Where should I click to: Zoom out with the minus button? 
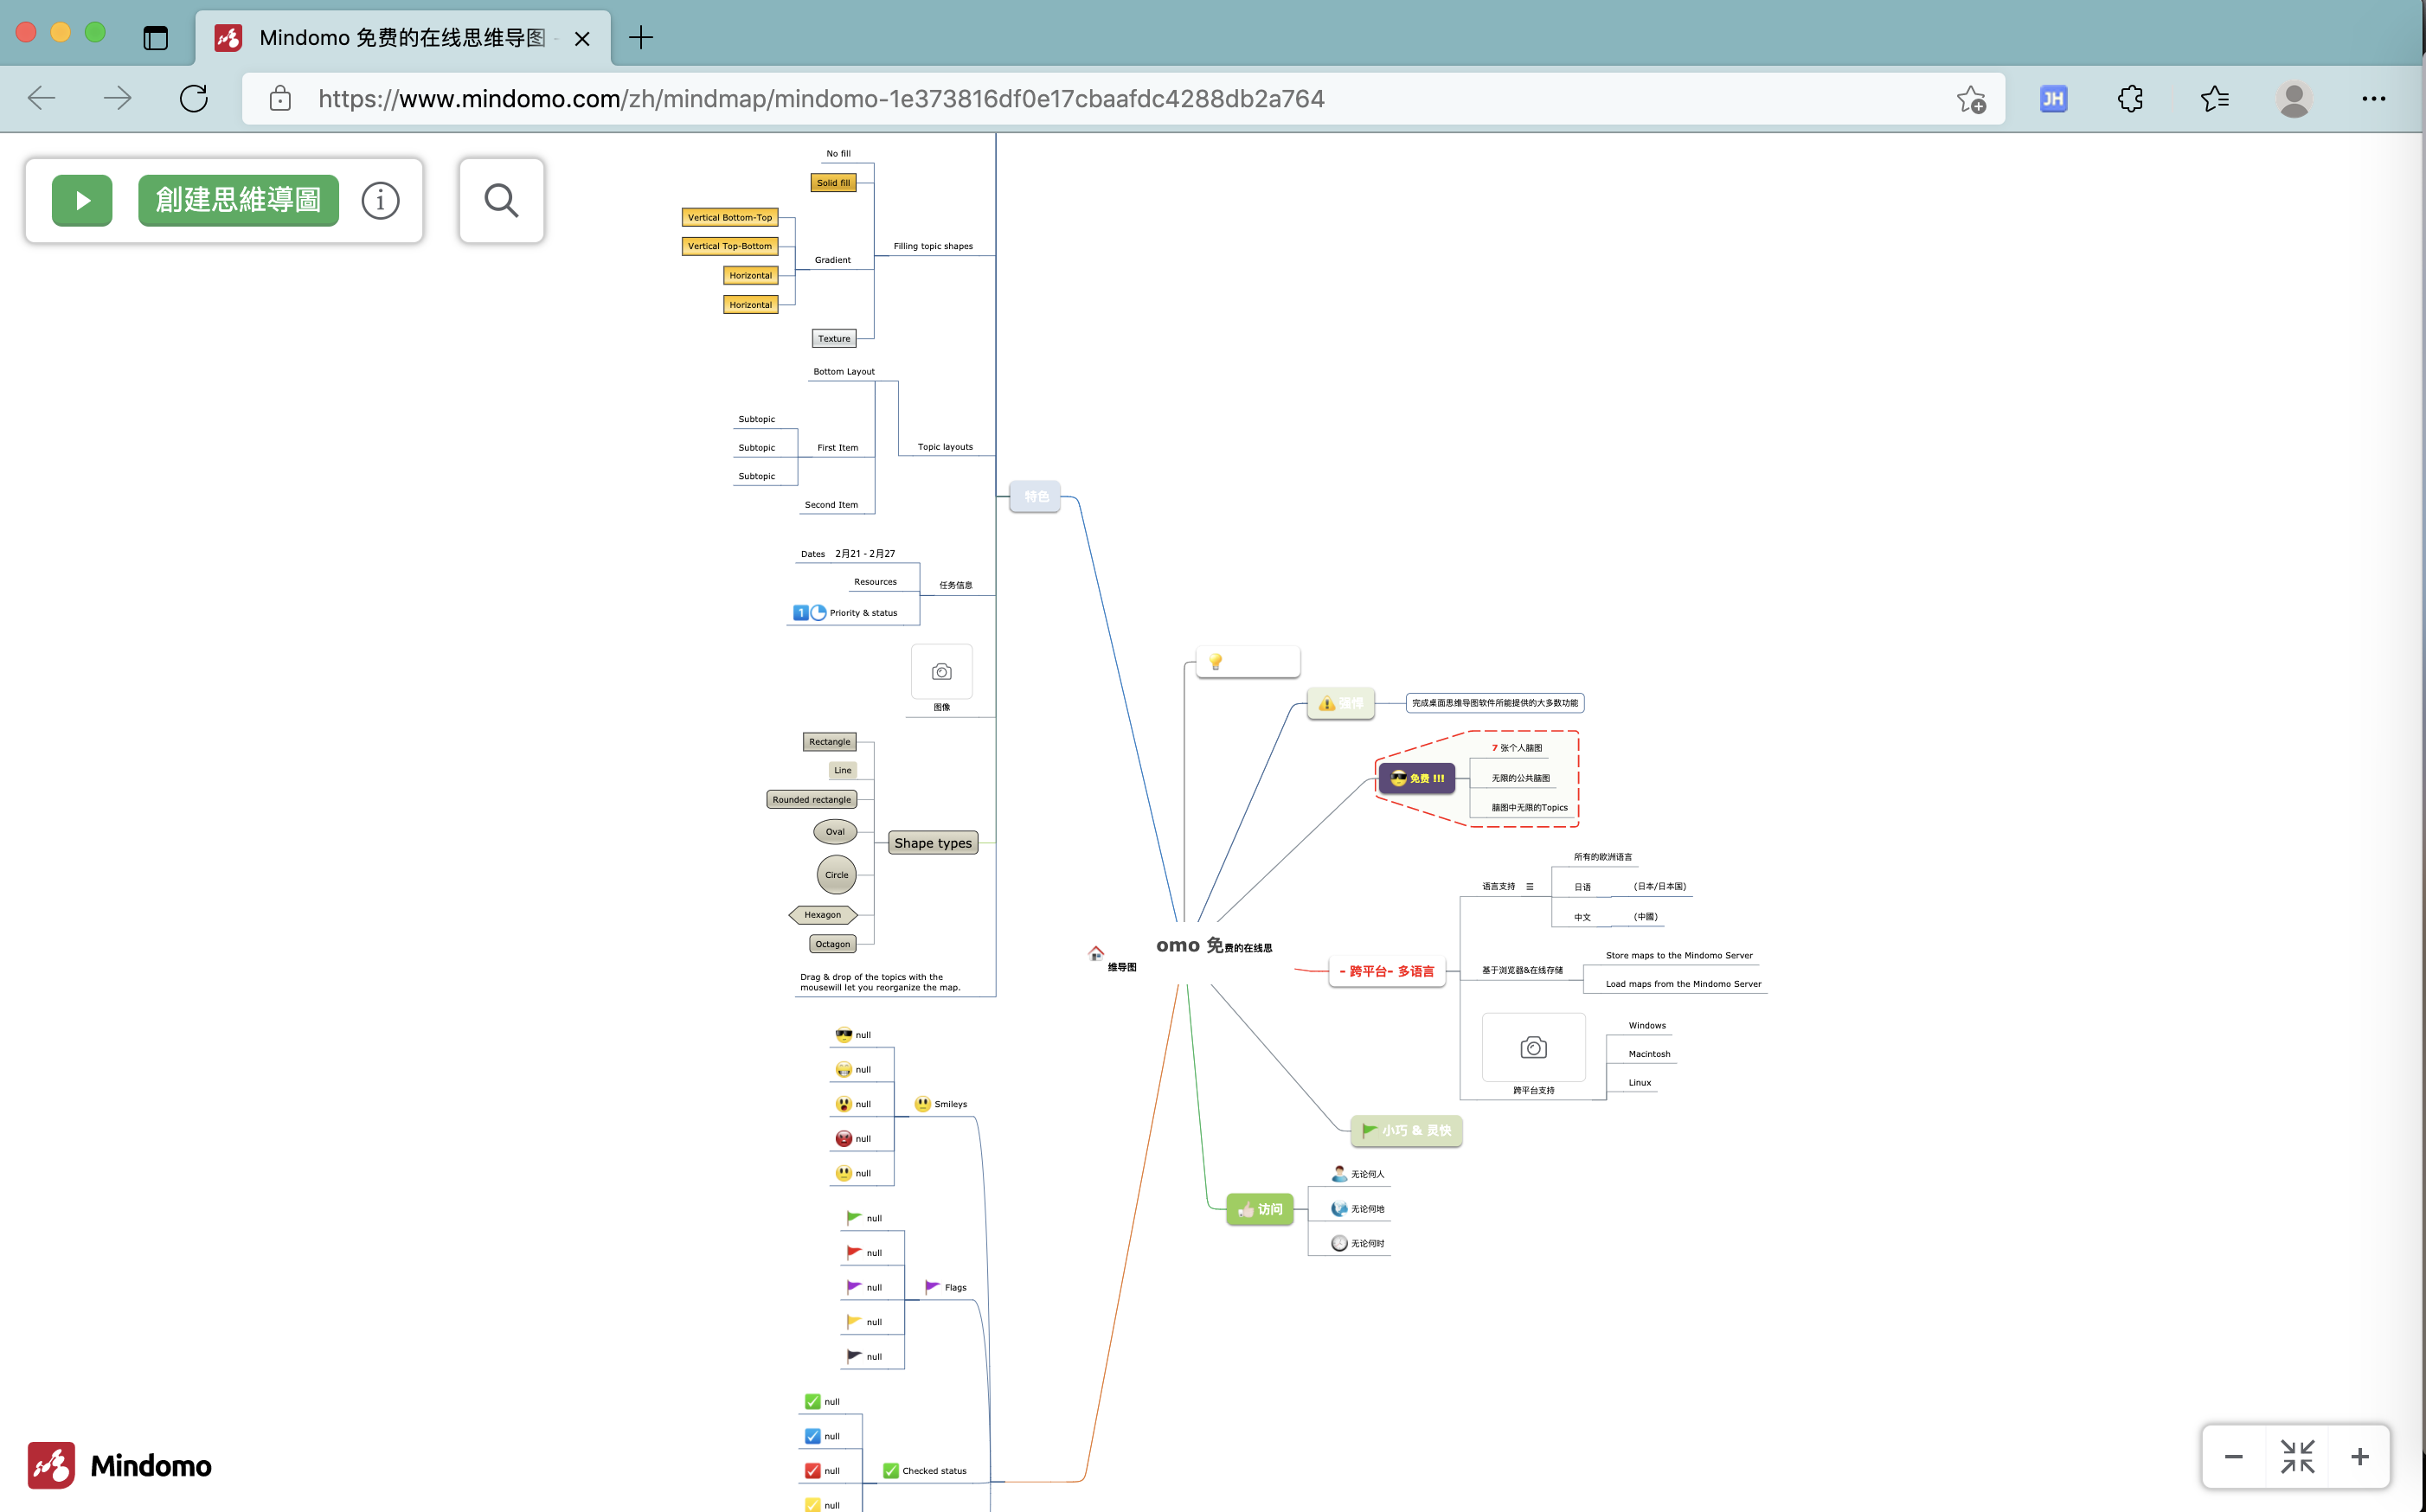2233,1457
